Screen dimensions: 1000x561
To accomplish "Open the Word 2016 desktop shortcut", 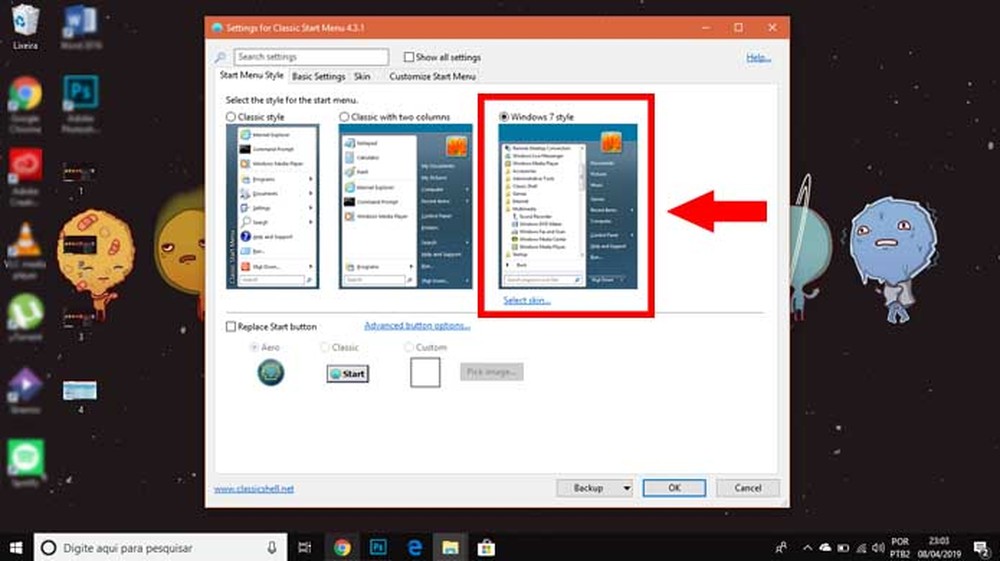I will click(x=80, y=27).
